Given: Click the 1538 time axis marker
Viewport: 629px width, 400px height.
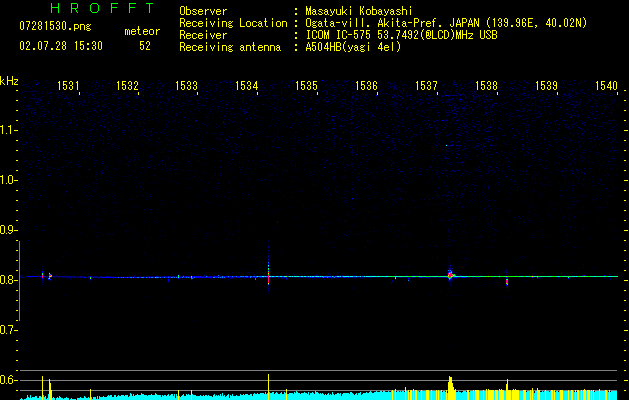Looking at the screenshot, I should 487,86.
